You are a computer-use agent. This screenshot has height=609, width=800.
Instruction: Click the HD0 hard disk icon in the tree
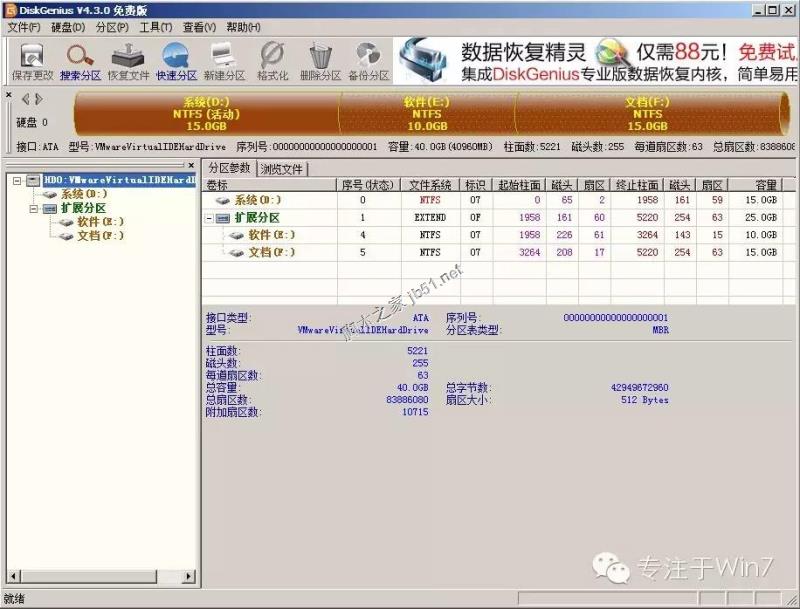[x=33, y=180]
